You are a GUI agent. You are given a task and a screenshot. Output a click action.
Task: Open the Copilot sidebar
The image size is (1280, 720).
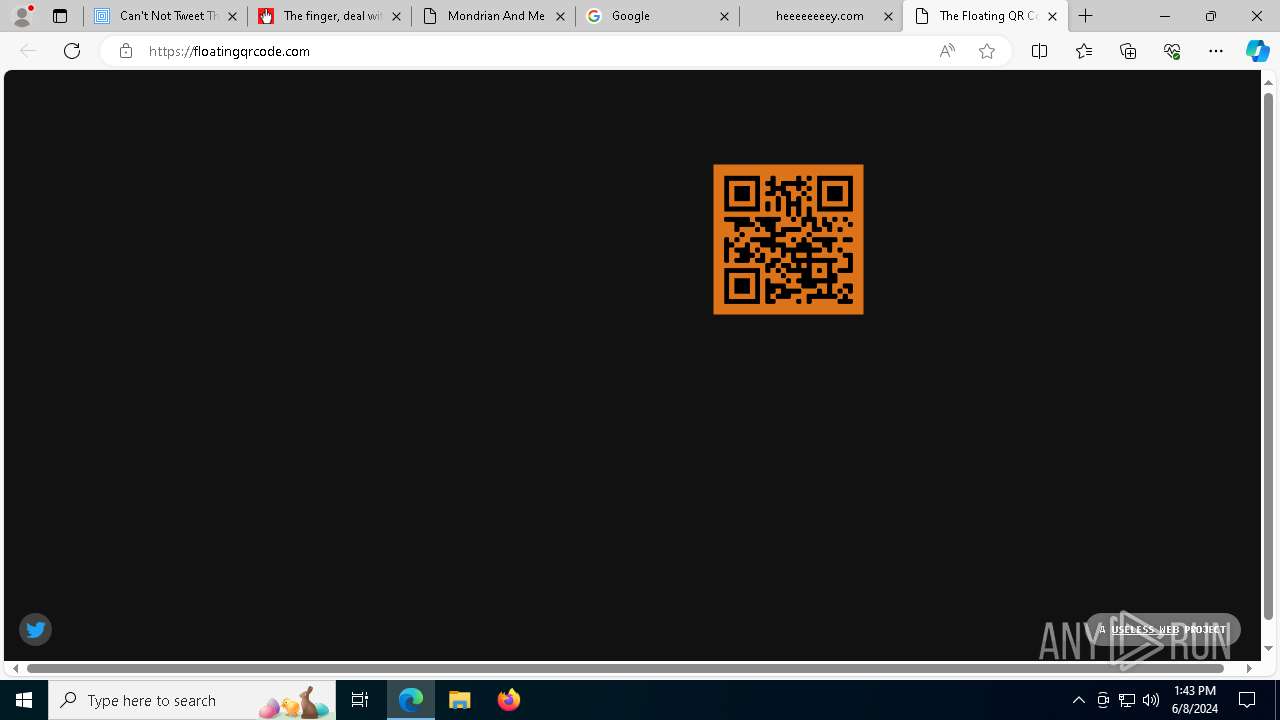click(1258, 51)
